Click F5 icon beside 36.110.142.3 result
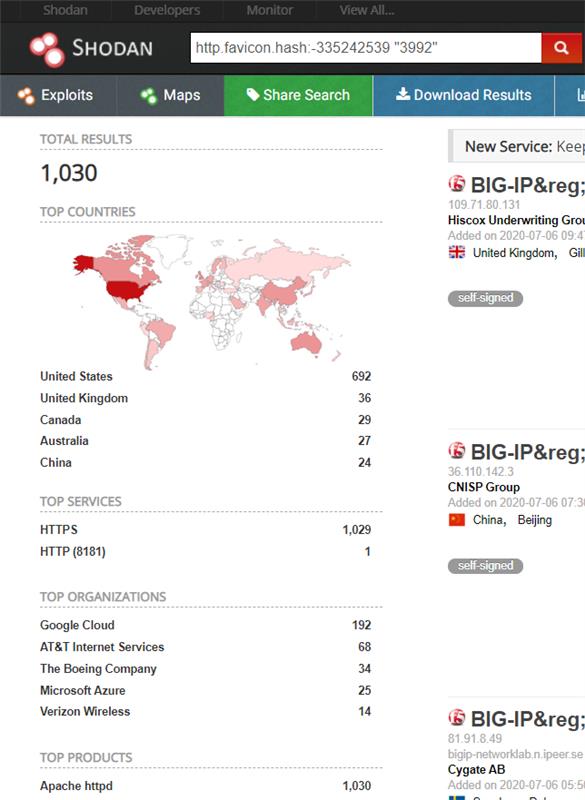The image size is (585, 800). point(456,450)
